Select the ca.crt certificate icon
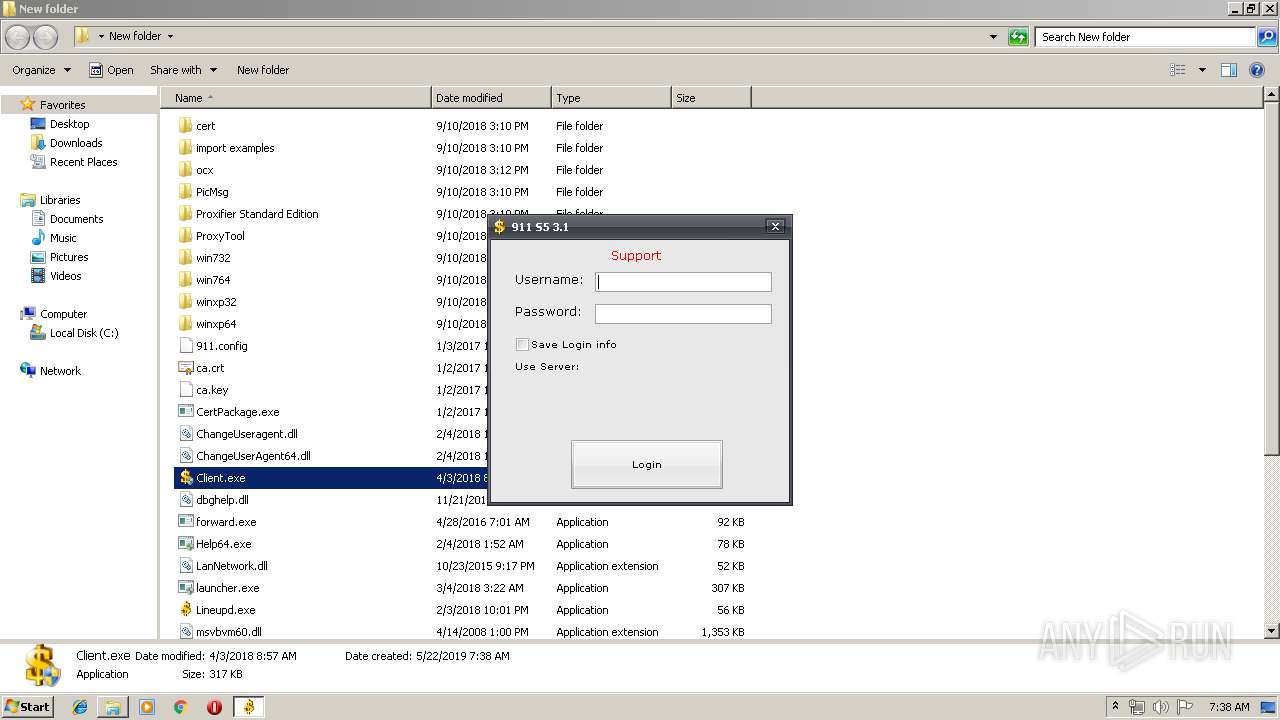Viewport: 1280px width, 720px height. (x=185, y=368)
